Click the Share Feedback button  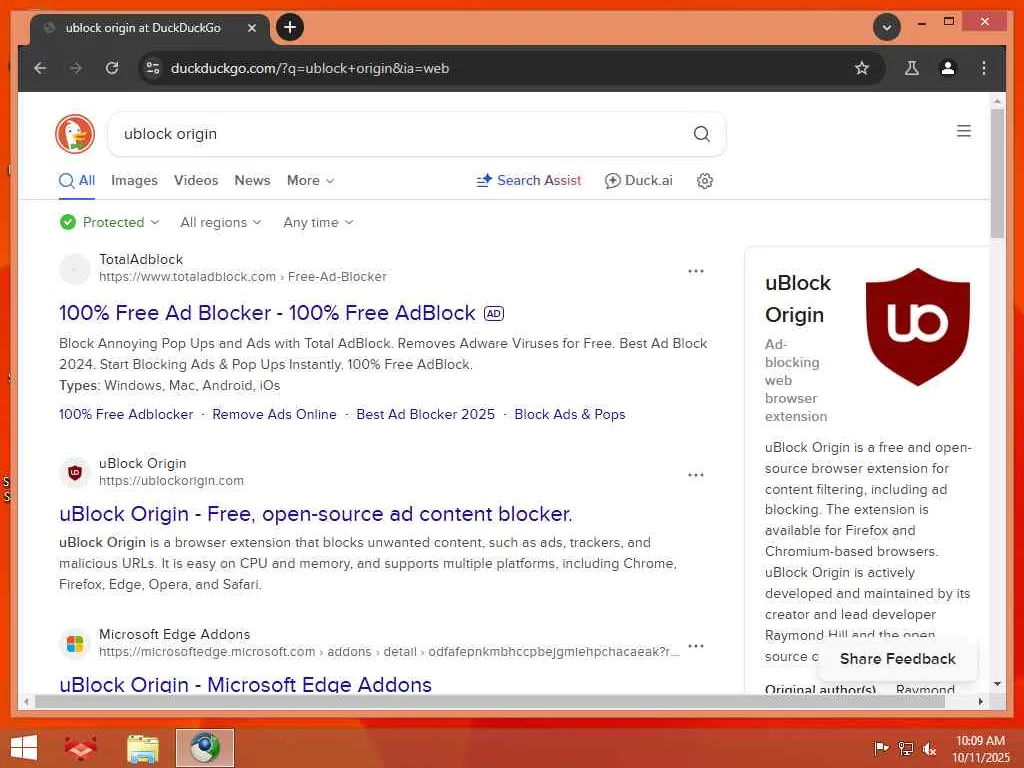pyautogui.click(x=898, y=659)
